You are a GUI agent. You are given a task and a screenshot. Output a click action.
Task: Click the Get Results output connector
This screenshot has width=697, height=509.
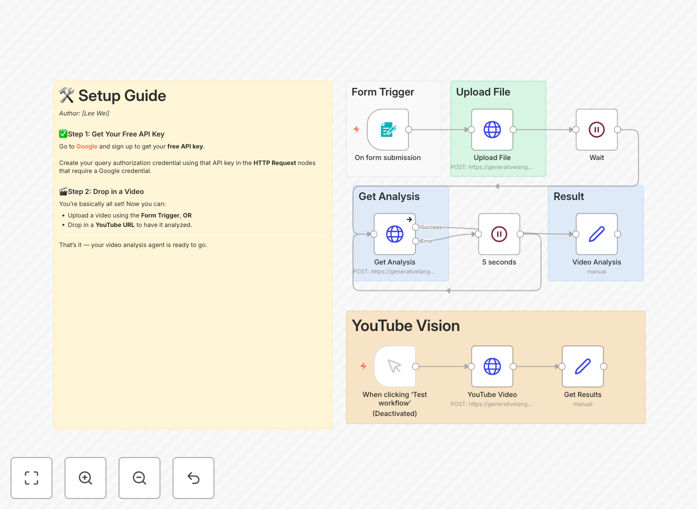tap(604, 366)
